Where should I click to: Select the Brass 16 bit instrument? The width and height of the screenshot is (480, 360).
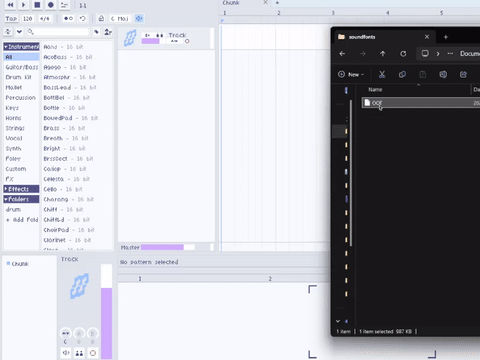77,128
